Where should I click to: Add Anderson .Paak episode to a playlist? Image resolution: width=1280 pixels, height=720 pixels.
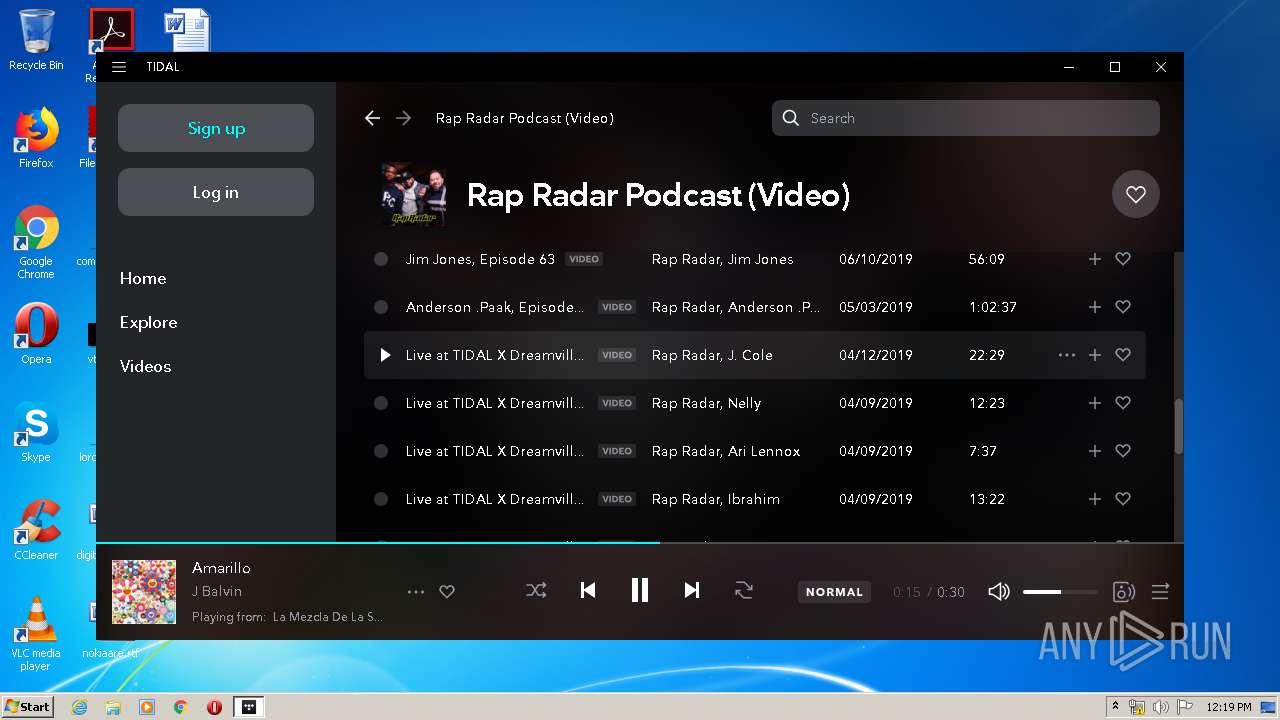[1095, 307]
